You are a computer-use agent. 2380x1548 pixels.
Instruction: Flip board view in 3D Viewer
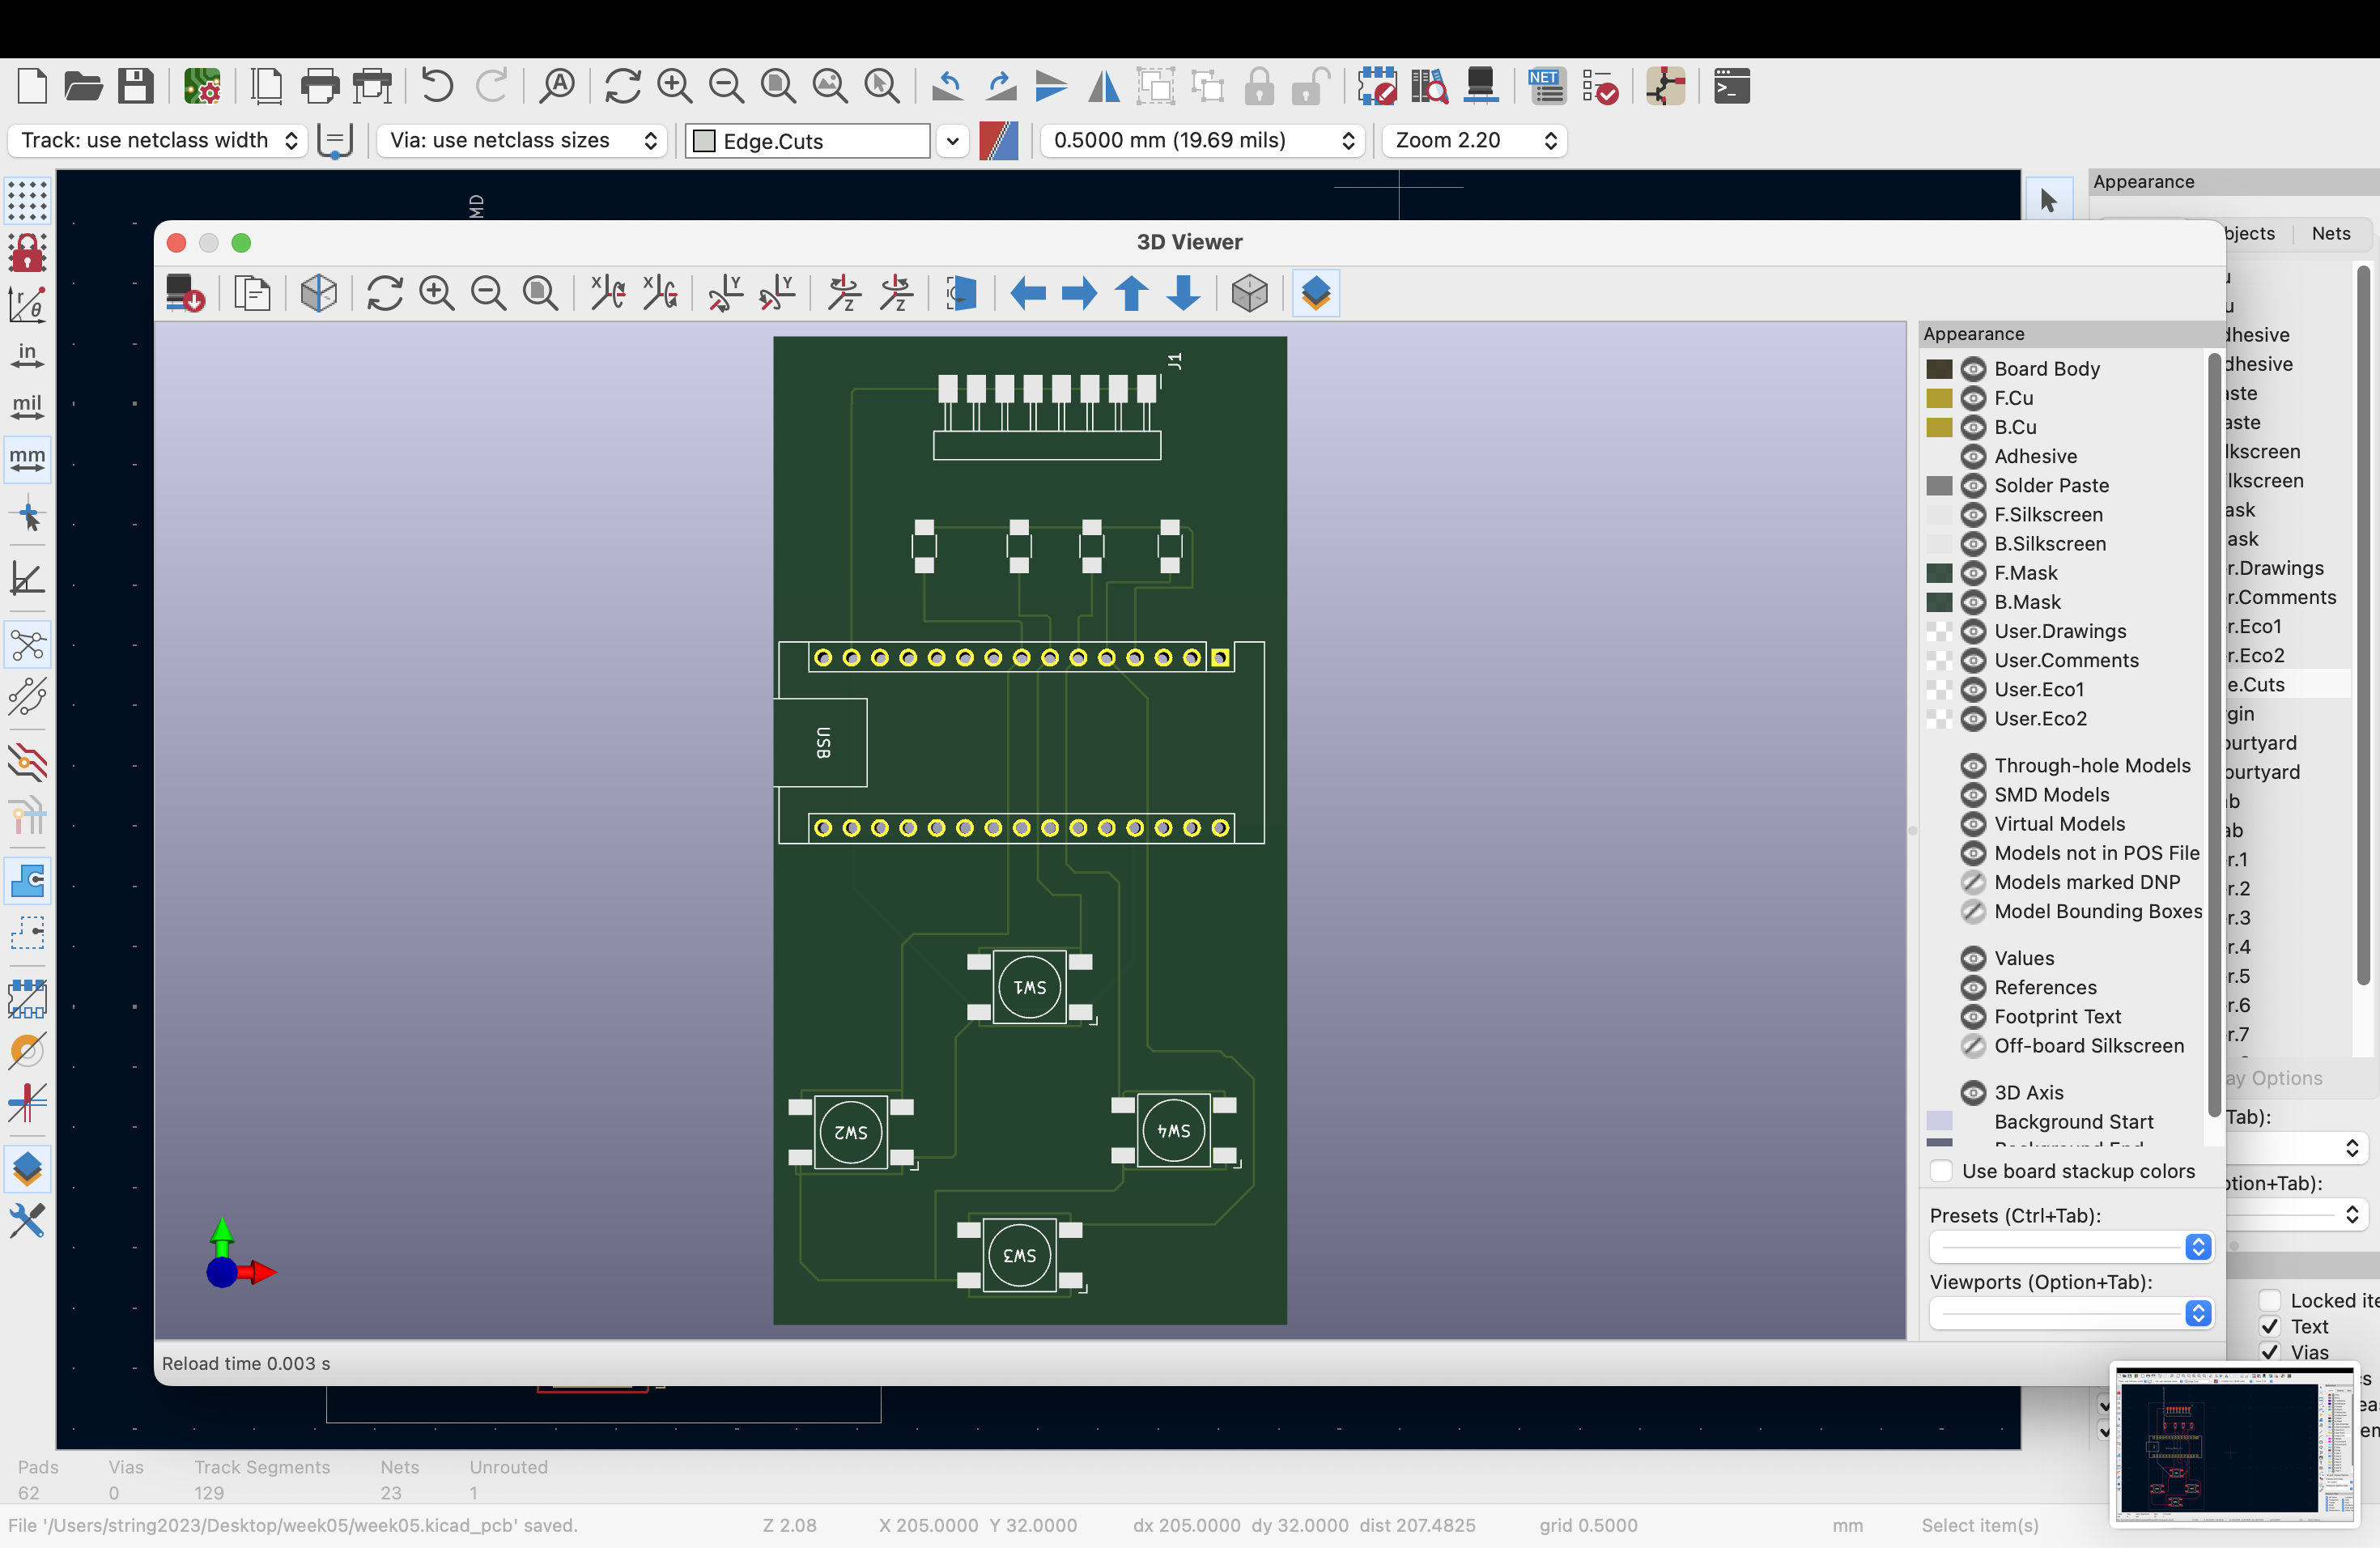click(961, 293)
